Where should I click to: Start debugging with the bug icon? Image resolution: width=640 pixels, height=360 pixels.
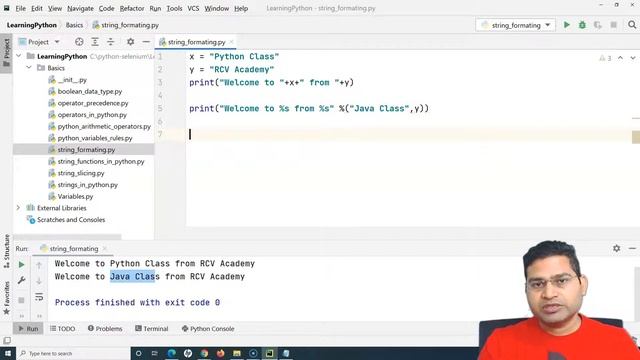point(582,25)
